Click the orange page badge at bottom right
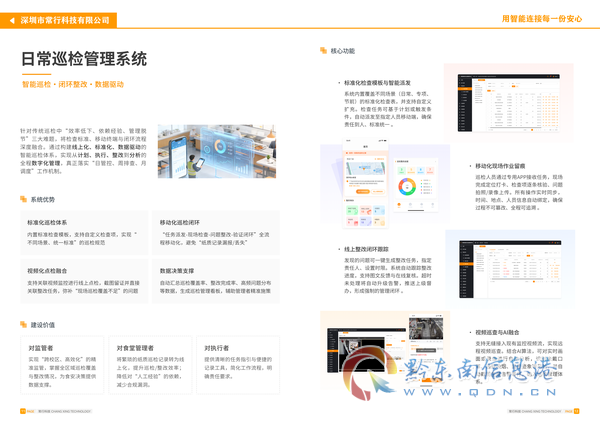 [576, 411]
